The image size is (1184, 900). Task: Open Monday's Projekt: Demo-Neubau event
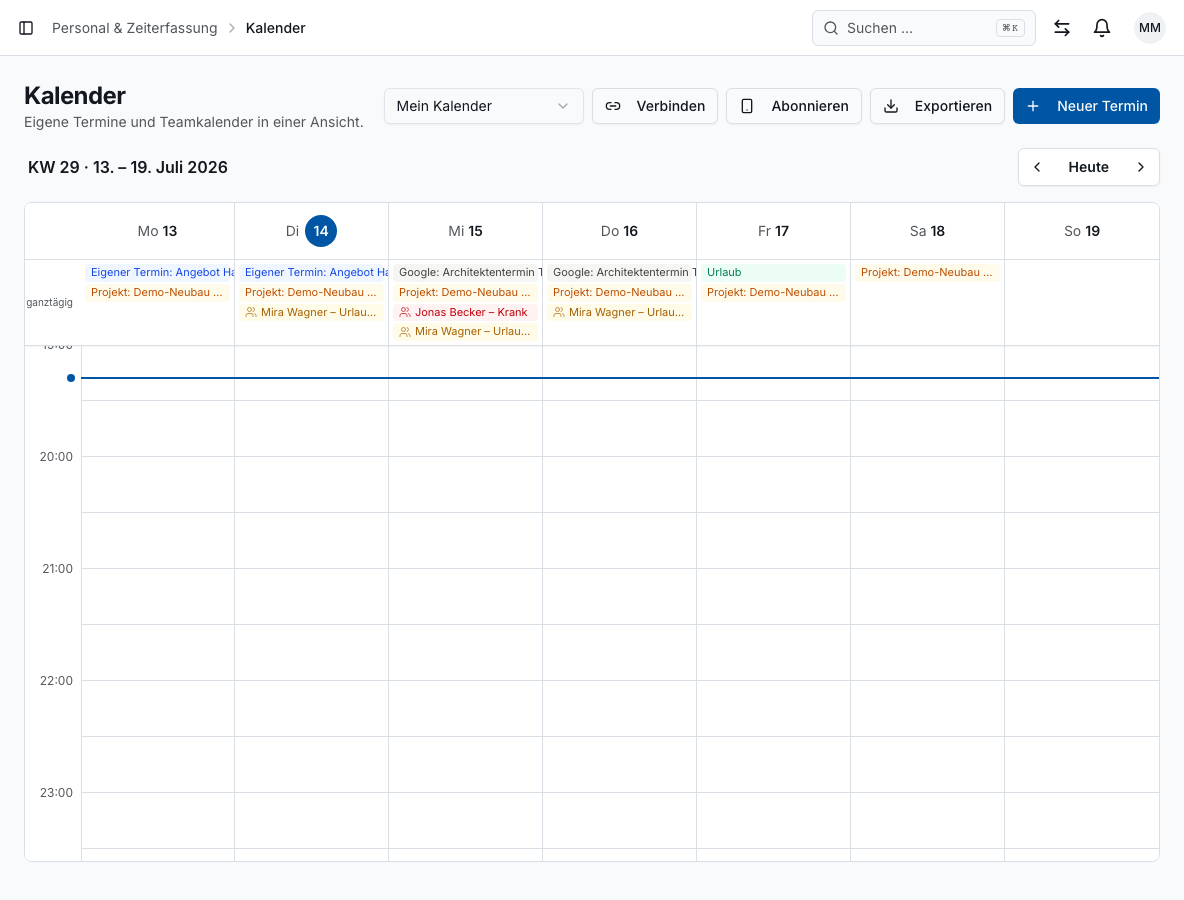pyautogui.click(x=157, y=292)
